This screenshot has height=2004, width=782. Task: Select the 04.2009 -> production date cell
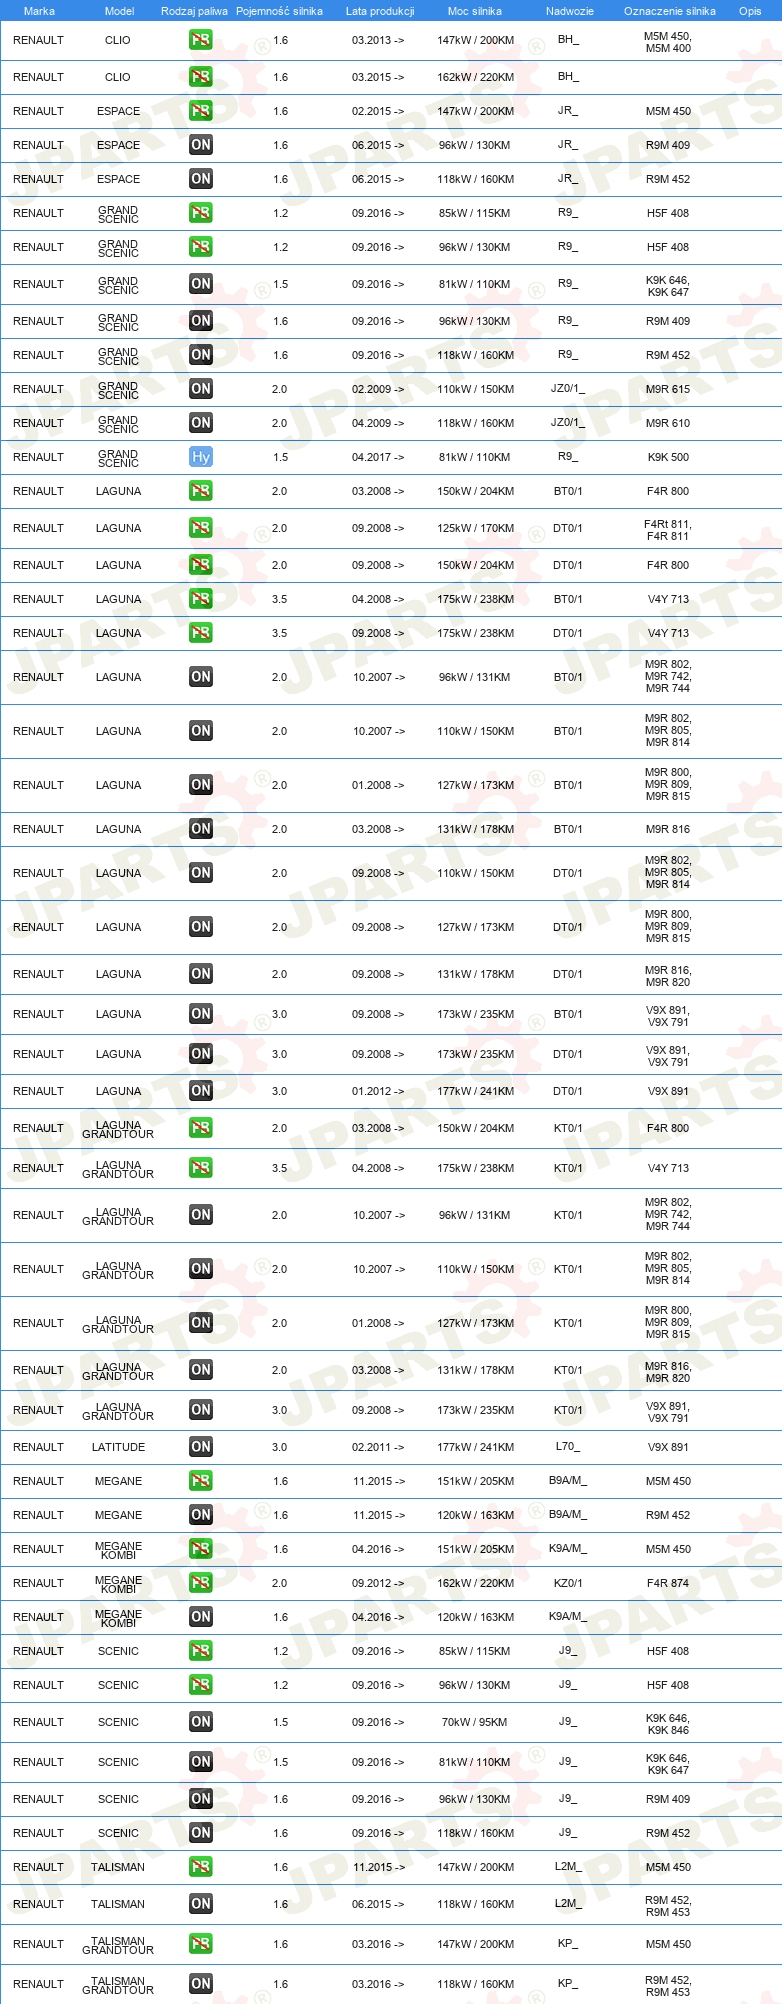tap(378, 423)
